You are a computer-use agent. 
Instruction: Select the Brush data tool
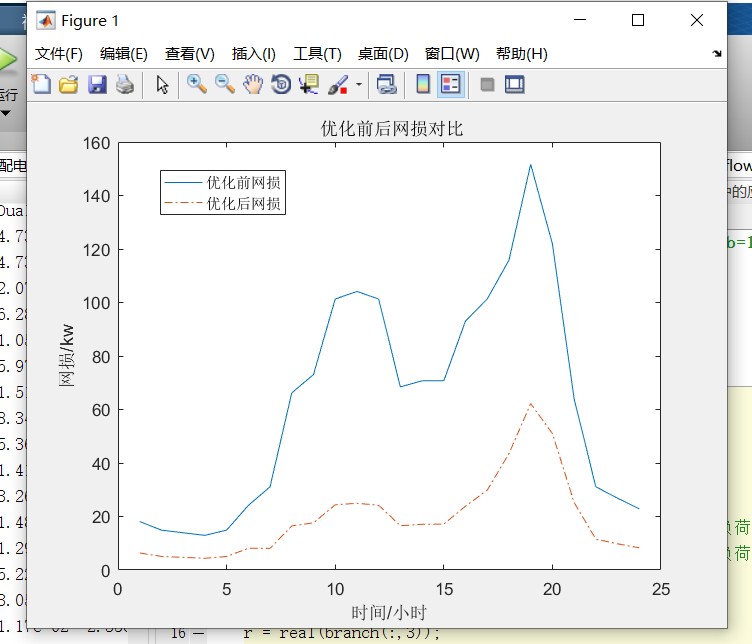pos(338,84)
